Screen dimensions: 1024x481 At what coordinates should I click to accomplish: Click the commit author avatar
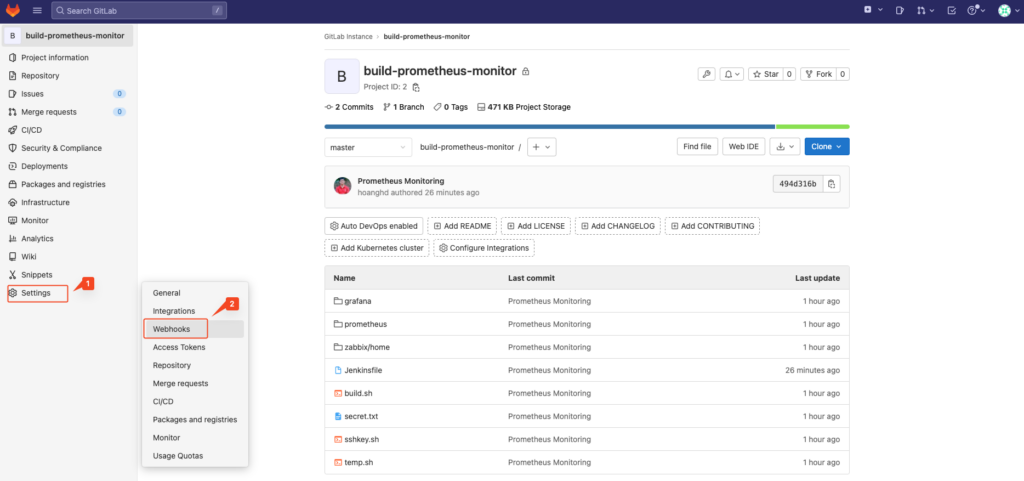pos(342,186)
